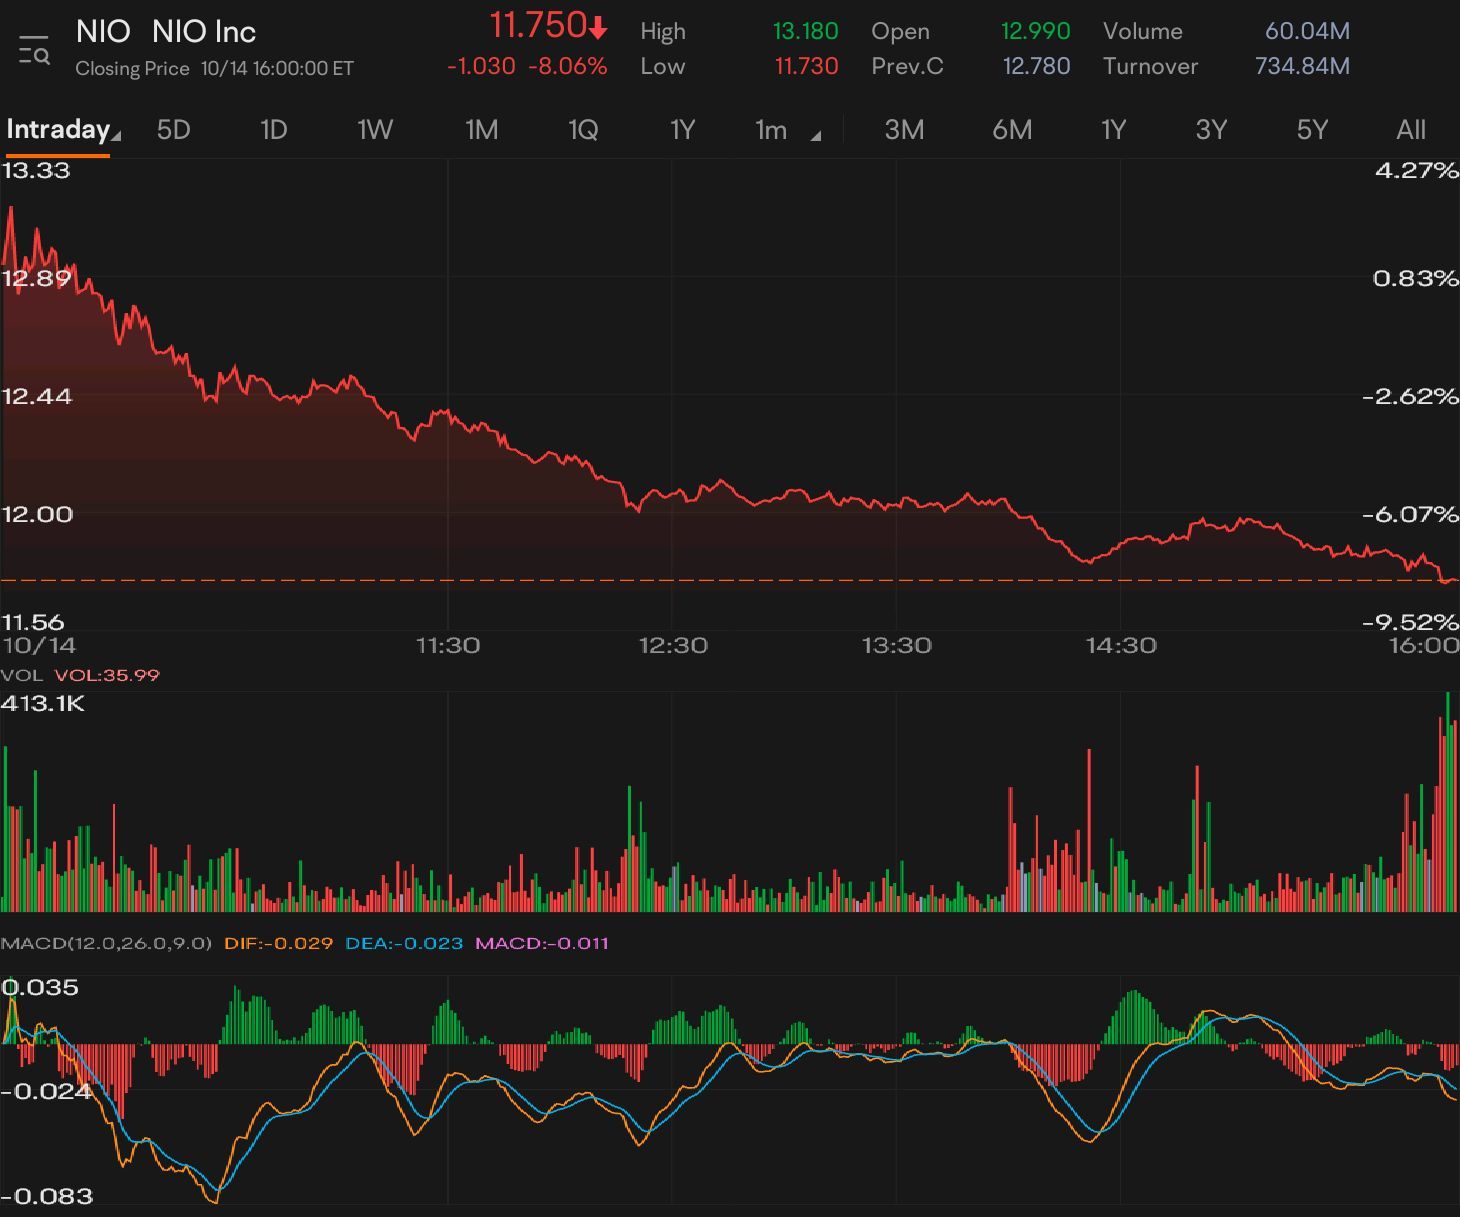Screen dimensions: 1460x1217
Task: Choose the 6M range button
Action: tap(1012, 130)
